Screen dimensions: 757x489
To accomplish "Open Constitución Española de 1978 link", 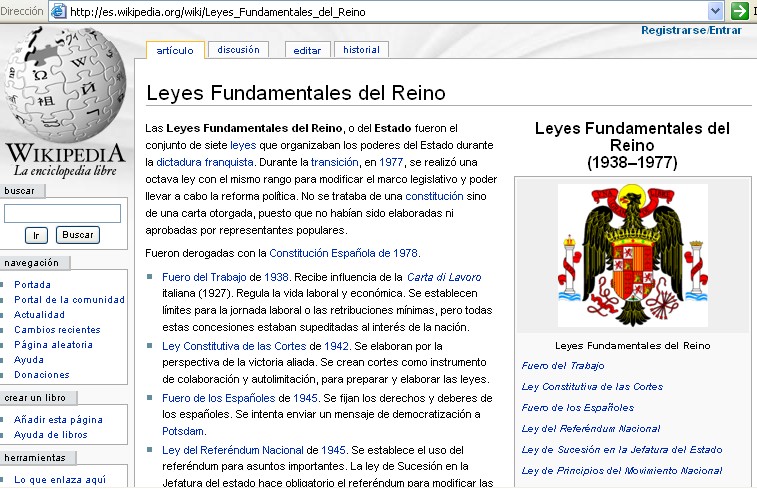I will [x=344, y=253].
